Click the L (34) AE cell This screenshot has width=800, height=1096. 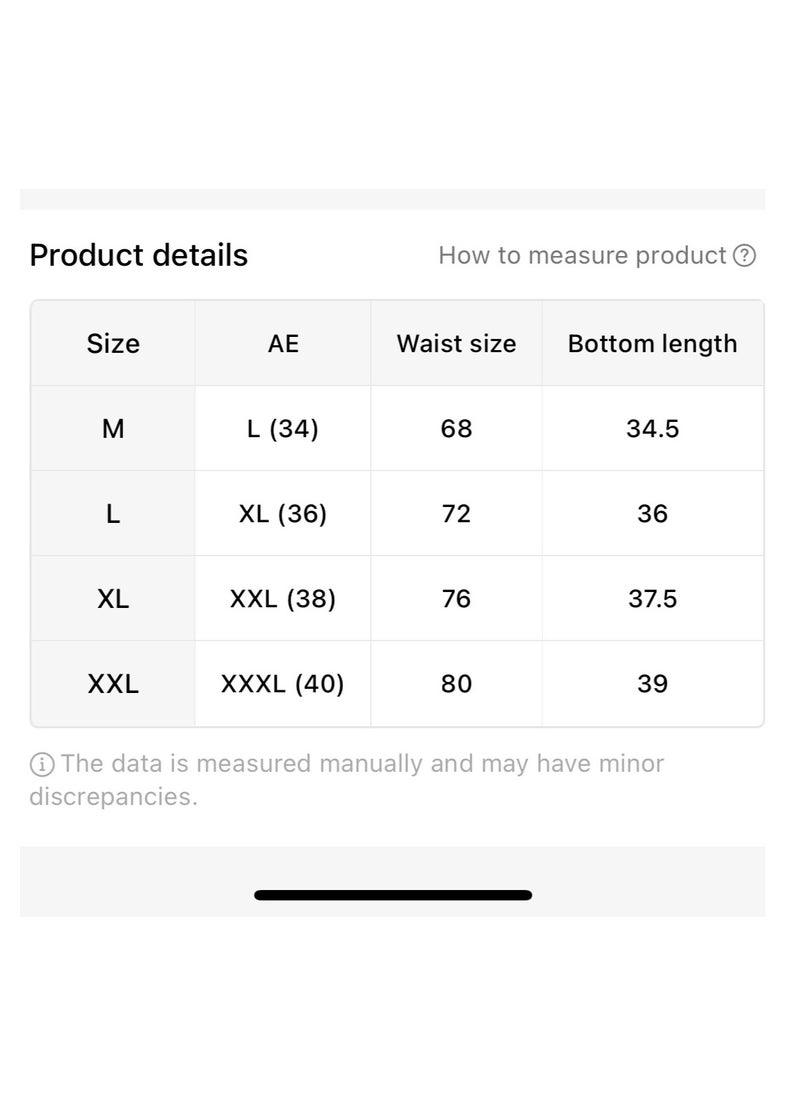coord(283,428)
